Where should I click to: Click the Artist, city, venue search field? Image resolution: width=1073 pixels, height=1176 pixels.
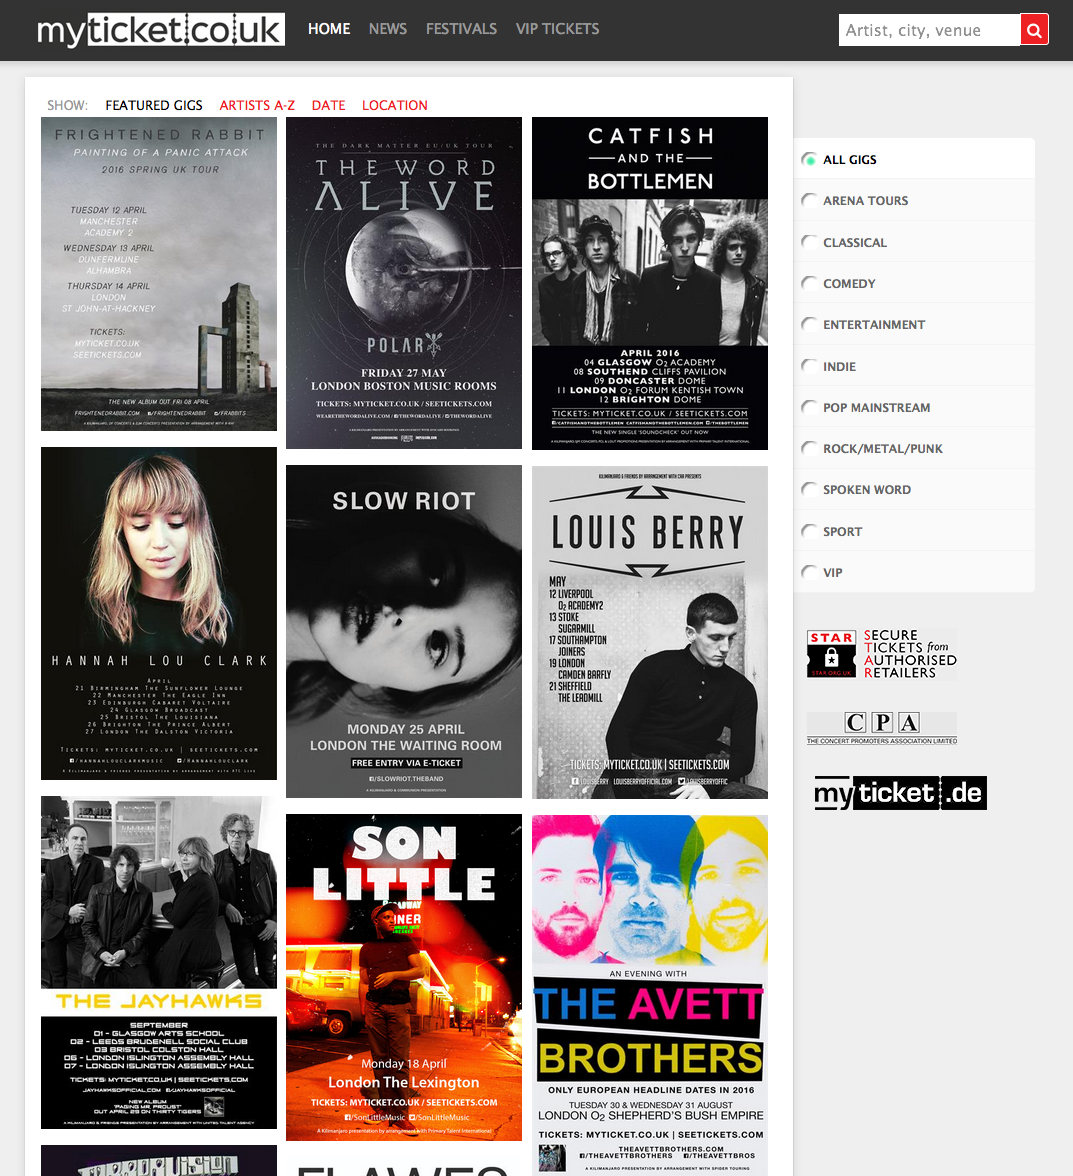click(929, 30)
